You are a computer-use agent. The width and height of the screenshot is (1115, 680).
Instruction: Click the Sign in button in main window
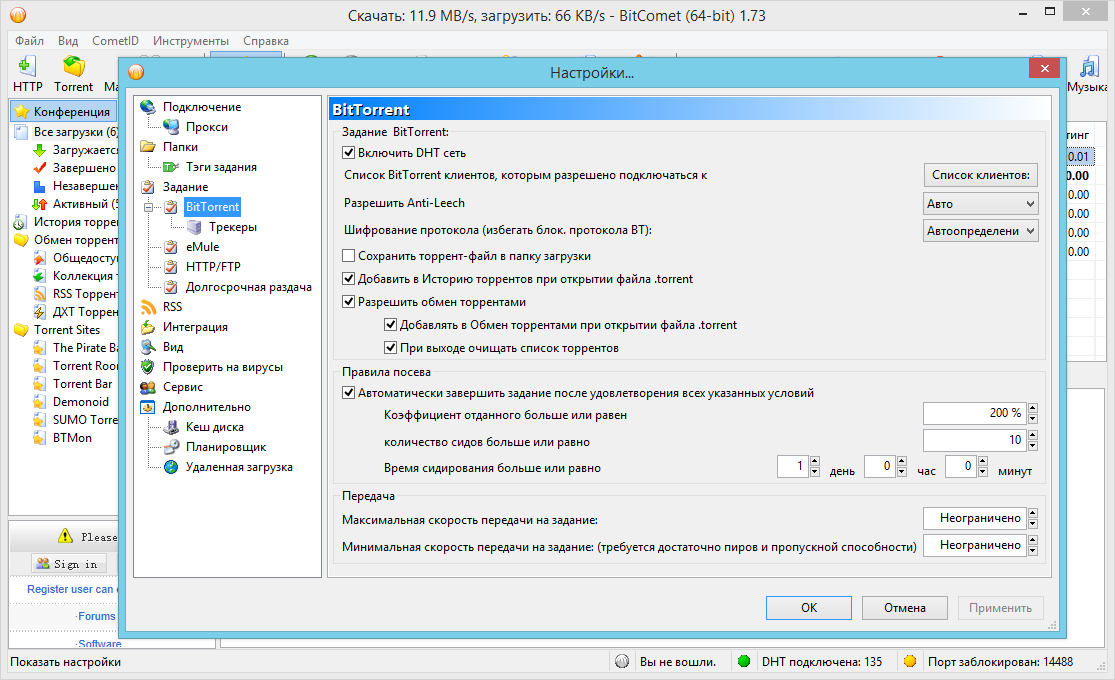point(68,563)
